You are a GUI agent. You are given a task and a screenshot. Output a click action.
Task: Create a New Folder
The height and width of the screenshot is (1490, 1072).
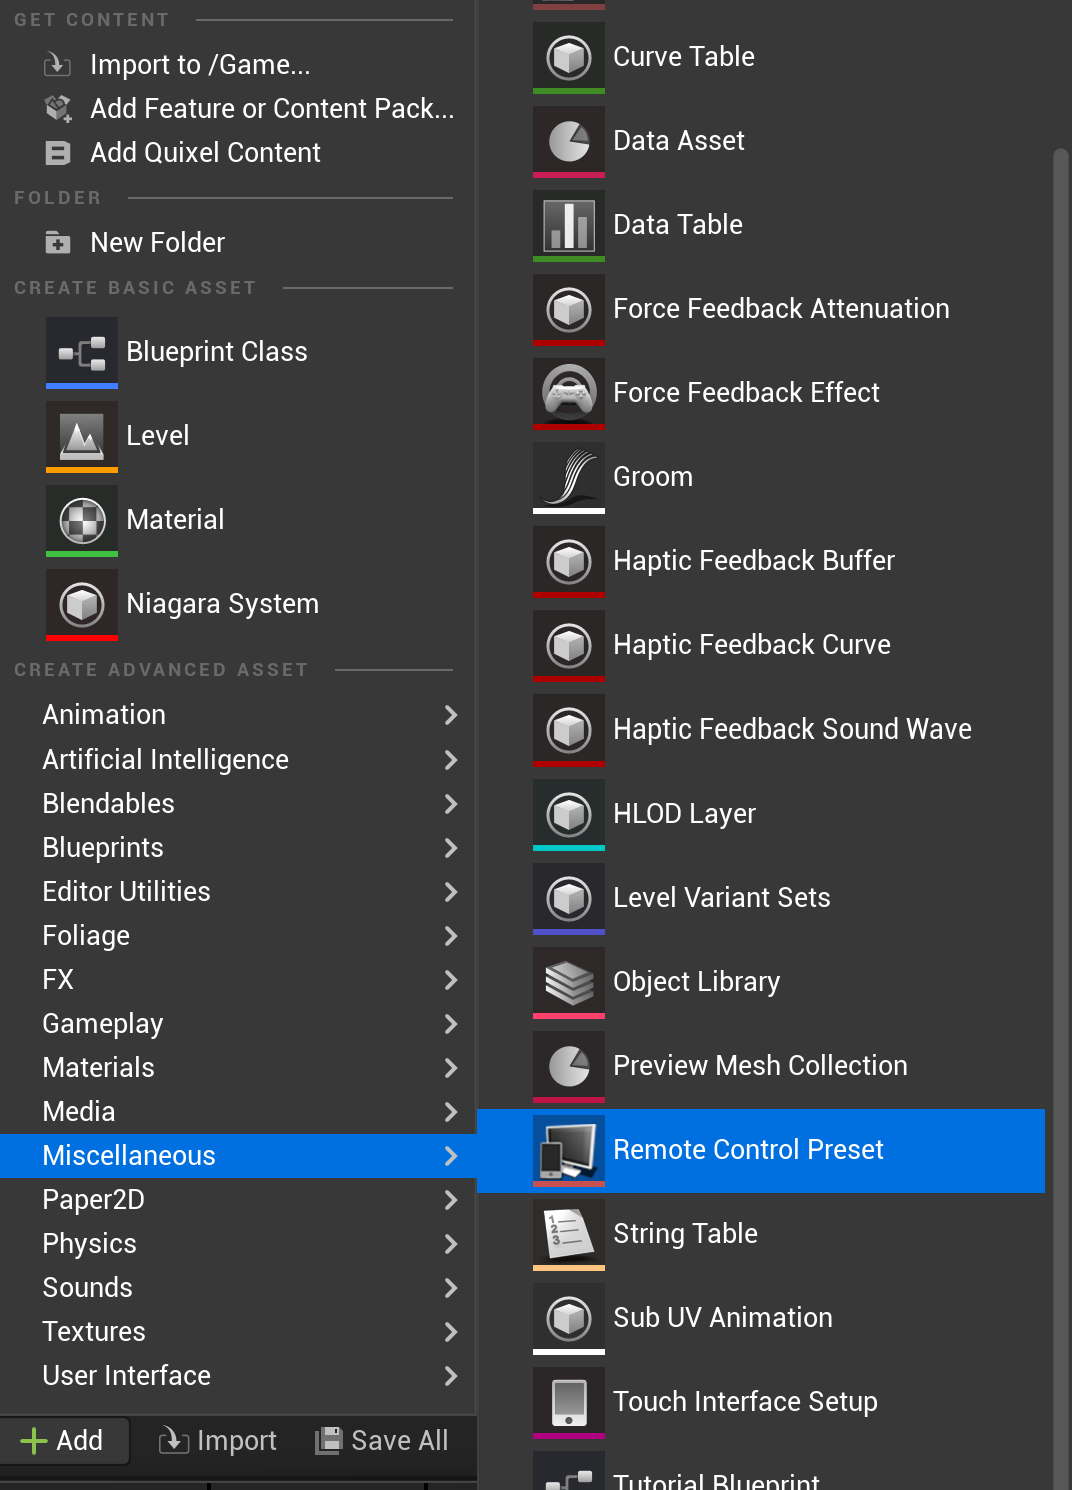point(157,243)
